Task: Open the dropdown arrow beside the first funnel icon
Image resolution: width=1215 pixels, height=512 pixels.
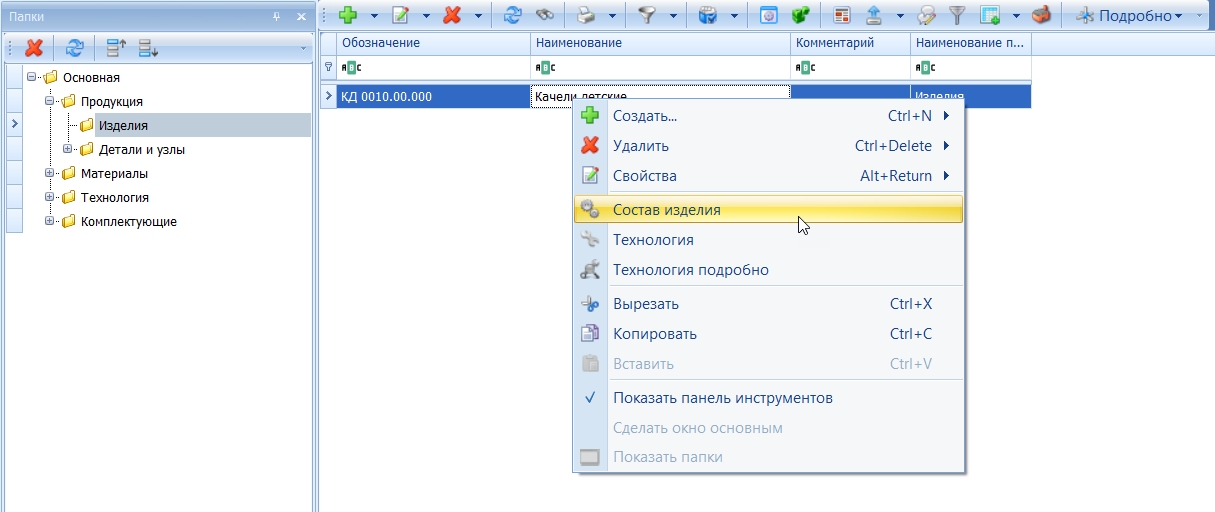Action: point(673,16)
